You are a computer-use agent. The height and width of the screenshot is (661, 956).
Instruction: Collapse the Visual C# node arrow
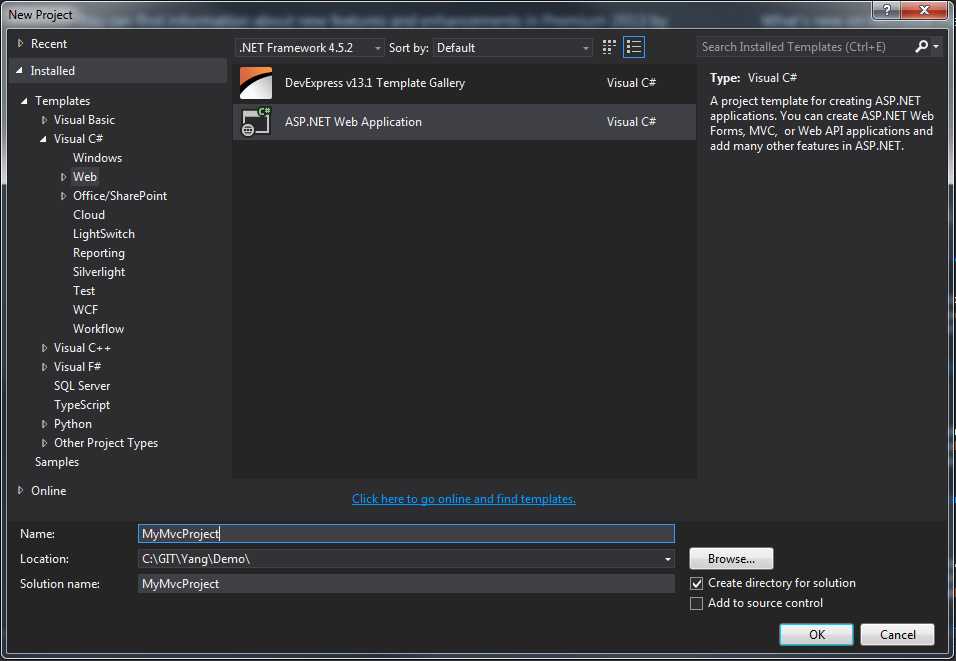43,139
